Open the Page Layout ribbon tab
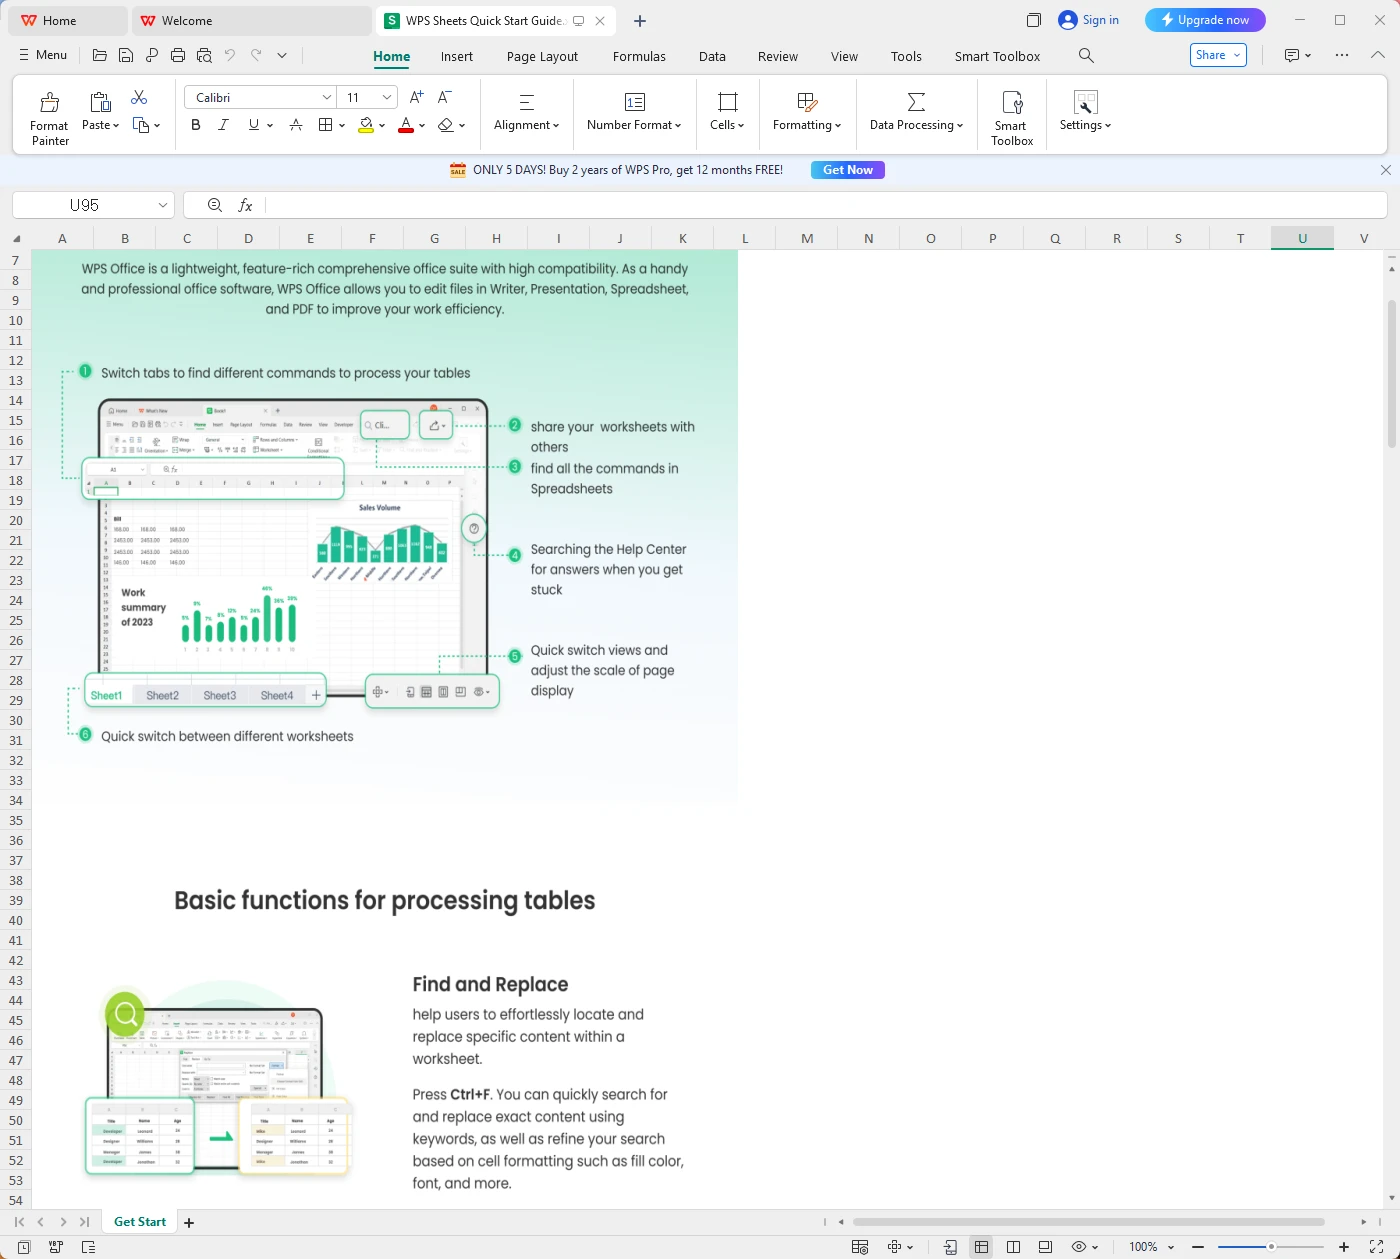This screenshot has height=1259, width=1400. tap(542, 56)
